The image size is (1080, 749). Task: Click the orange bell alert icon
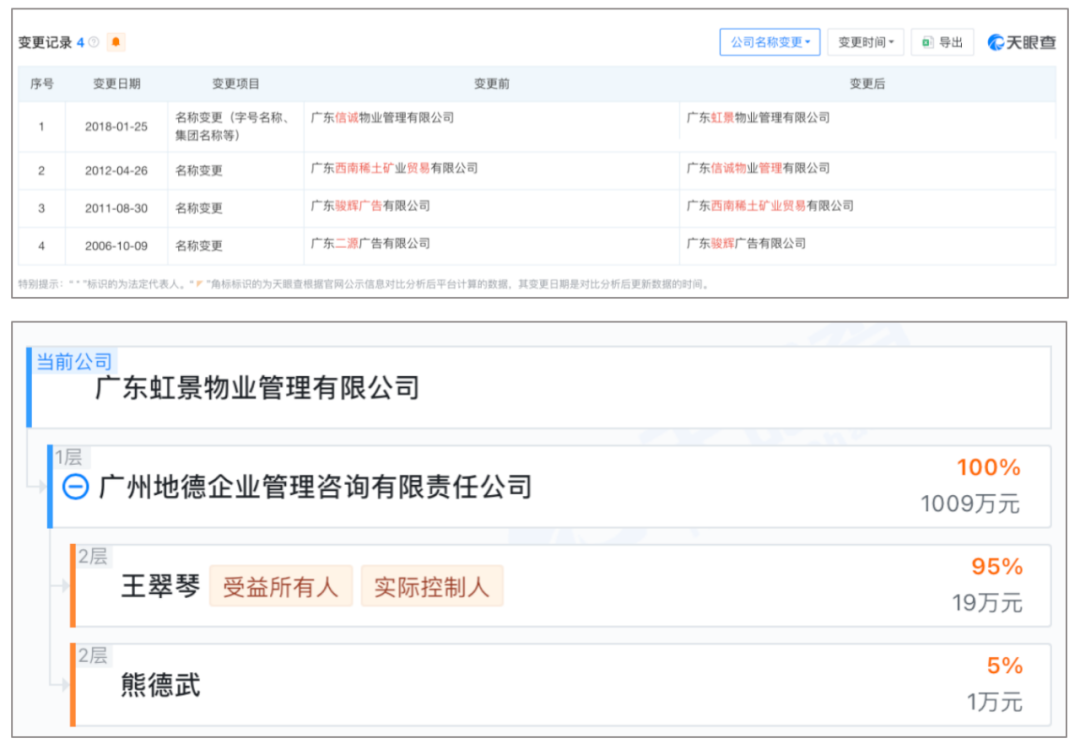tap(116, 42)
